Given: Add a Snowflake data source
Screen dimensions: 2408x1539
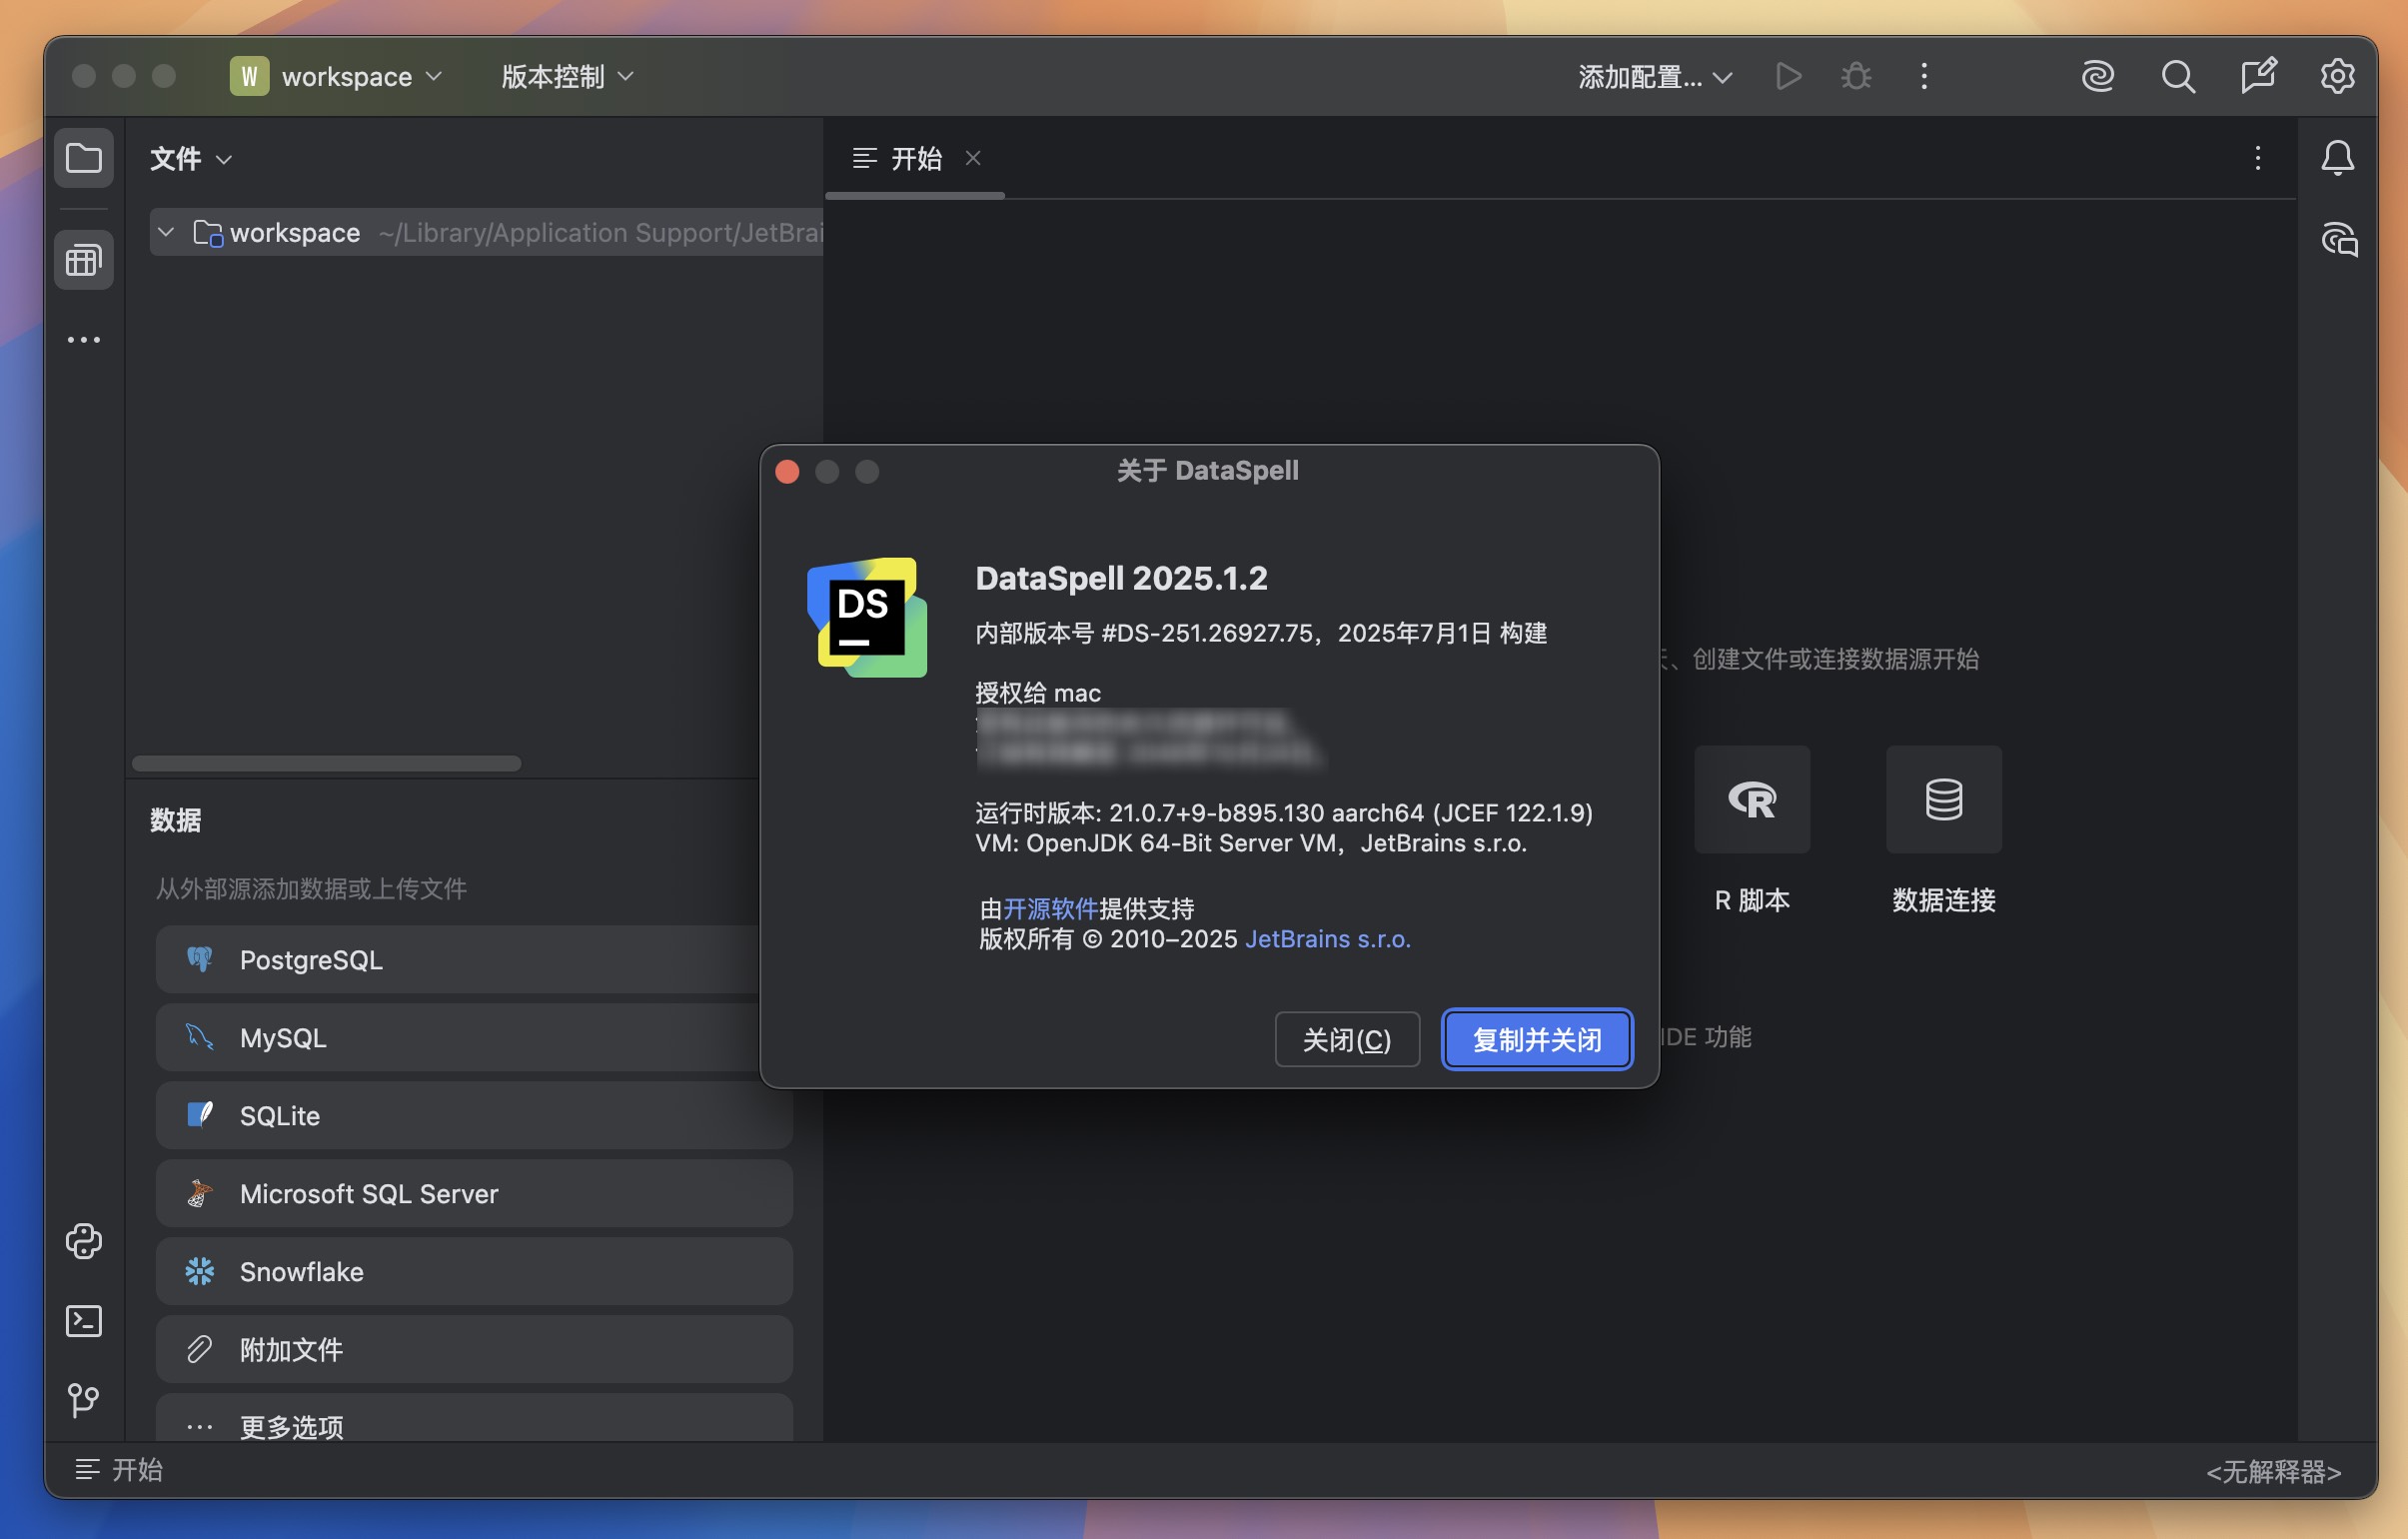Looking at the screenshot, I should (474, 1271).
